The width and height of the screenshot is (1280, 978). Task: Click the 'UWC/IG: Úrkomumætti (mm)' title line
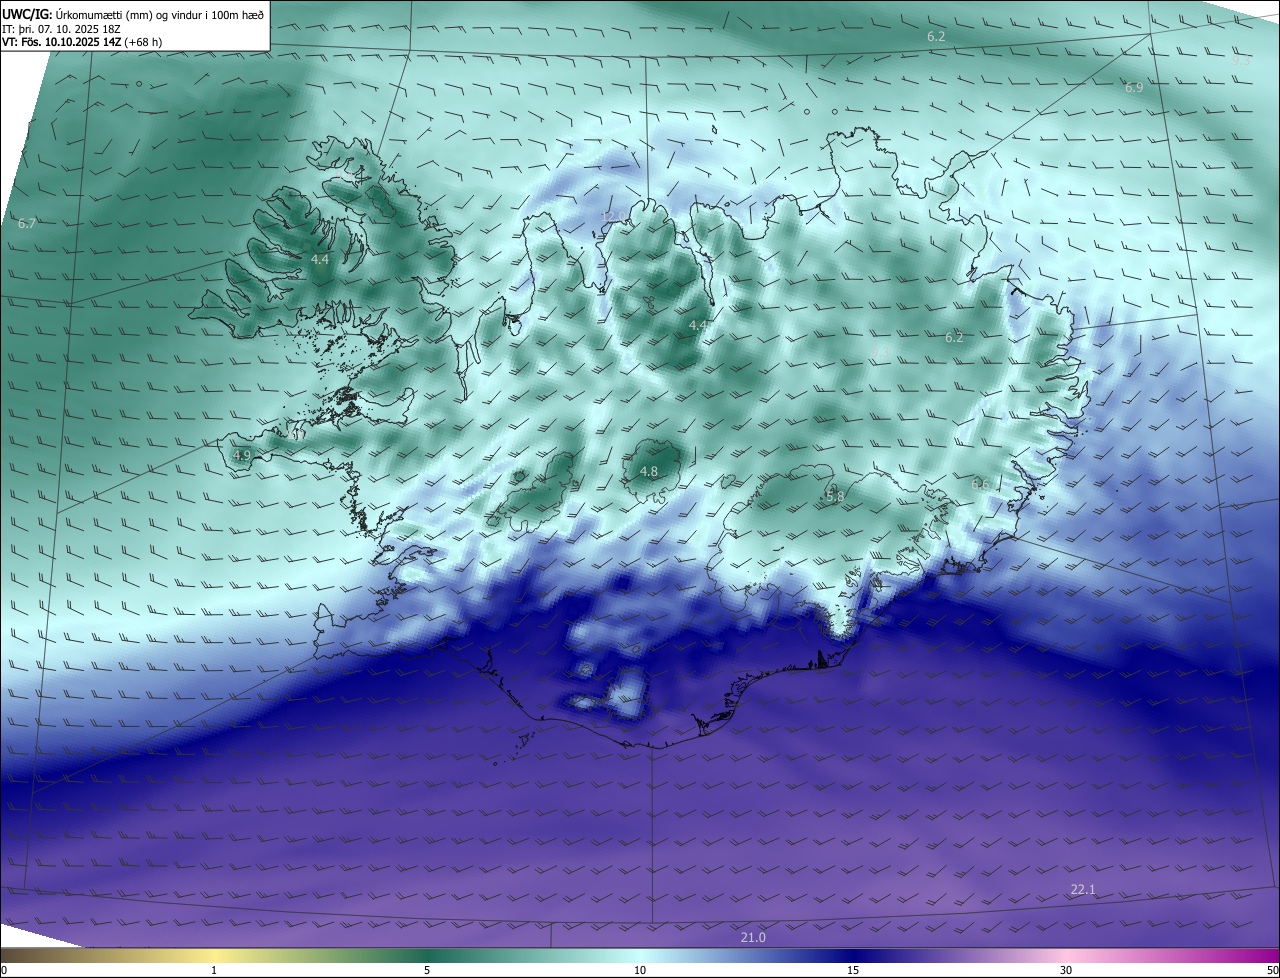pos(133,14)
